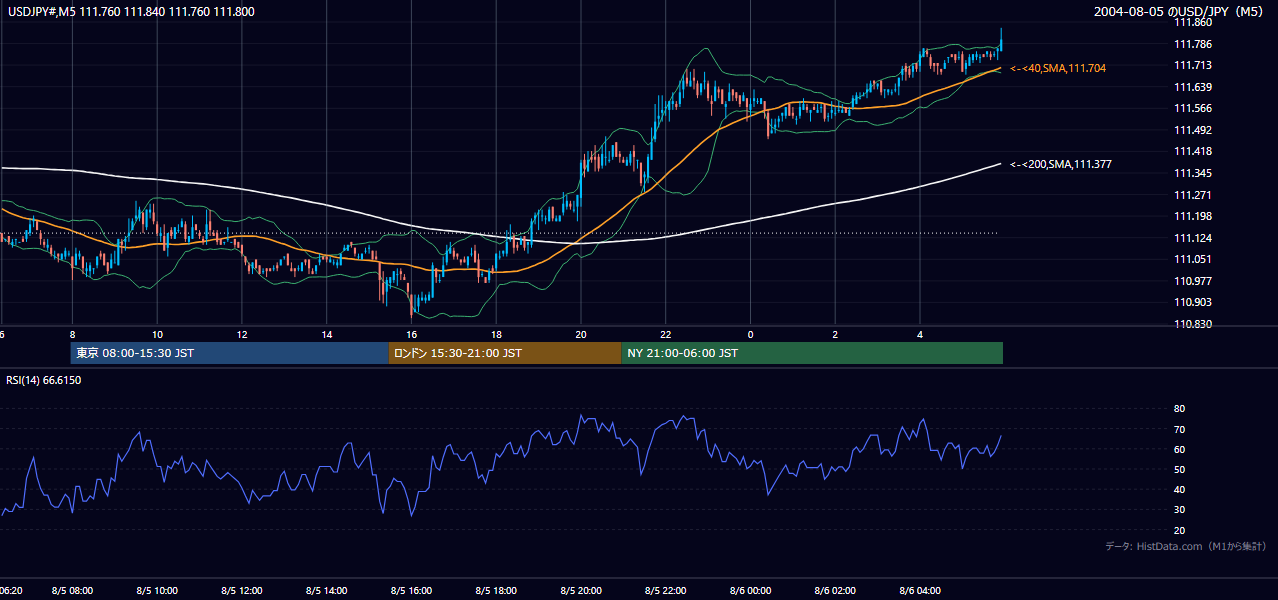The image size is (1278, 600).
Task: Click price axis value 110.903
Action: pos(1192,302)
